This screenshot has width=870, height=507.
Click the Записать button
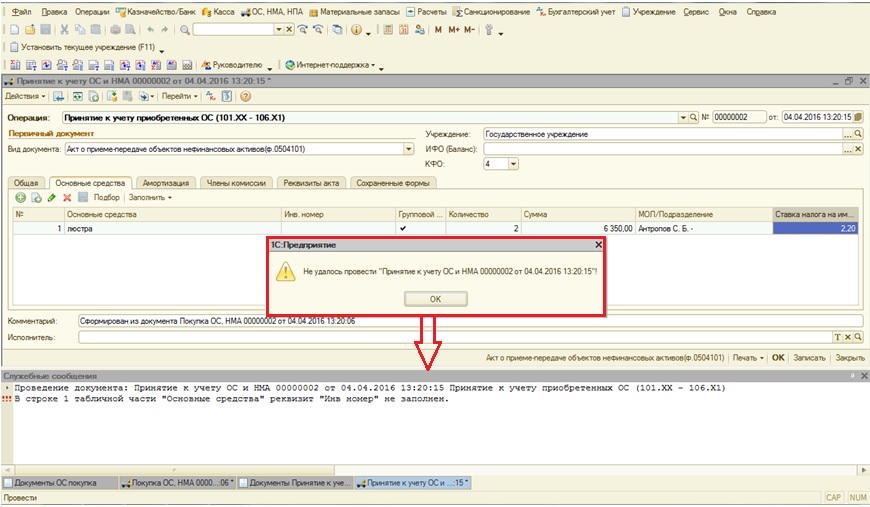point(809,358)
